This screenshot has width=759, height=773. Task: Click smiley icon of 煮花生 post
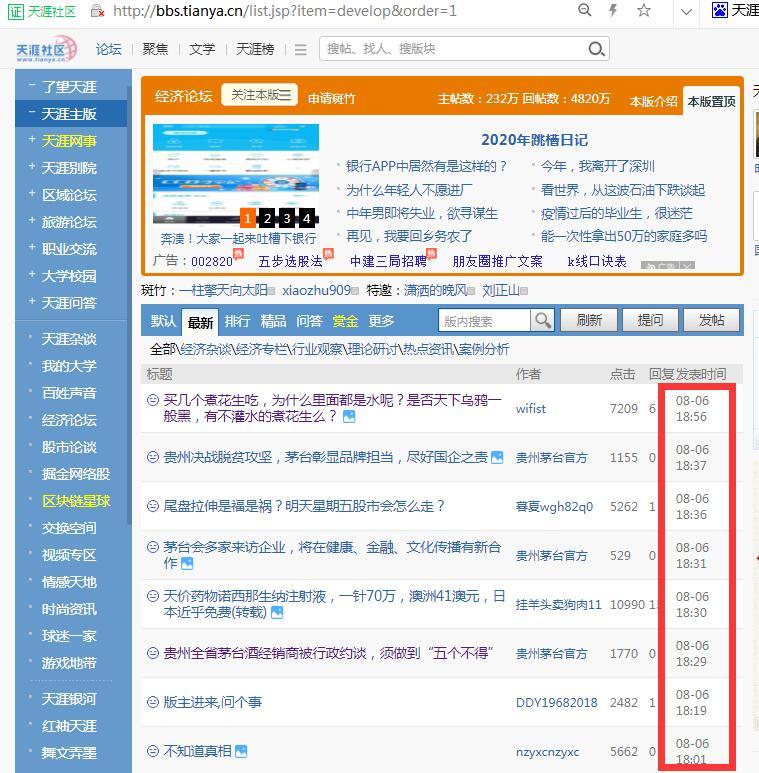(x=153, y=400)
